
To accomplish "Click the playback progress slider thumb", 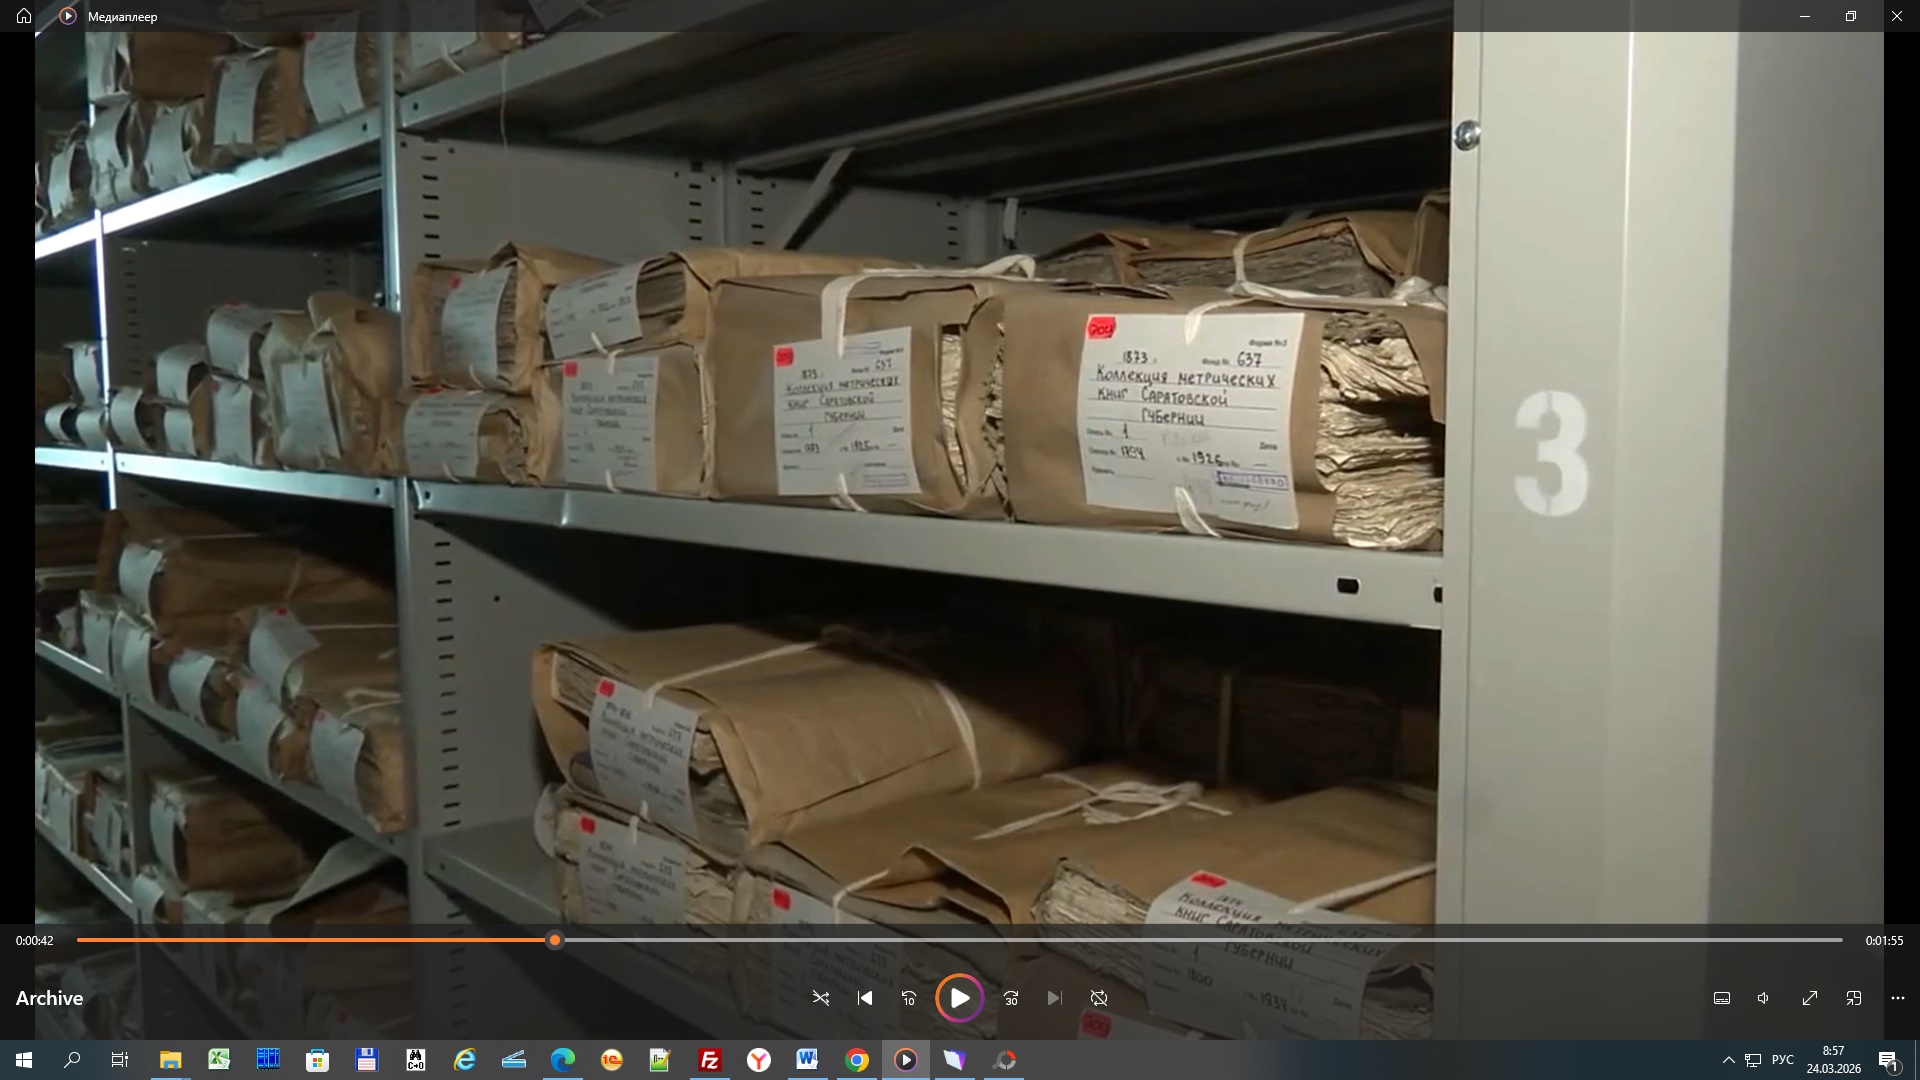I will 555,940.
